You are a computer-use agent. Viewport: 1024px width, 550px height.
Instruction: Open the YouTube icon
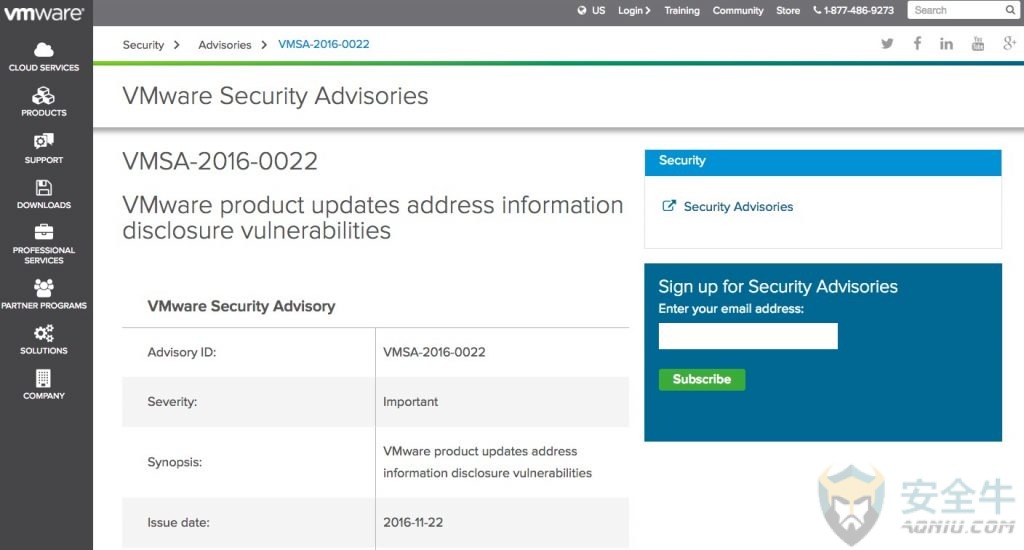click(x=978, y=44)
